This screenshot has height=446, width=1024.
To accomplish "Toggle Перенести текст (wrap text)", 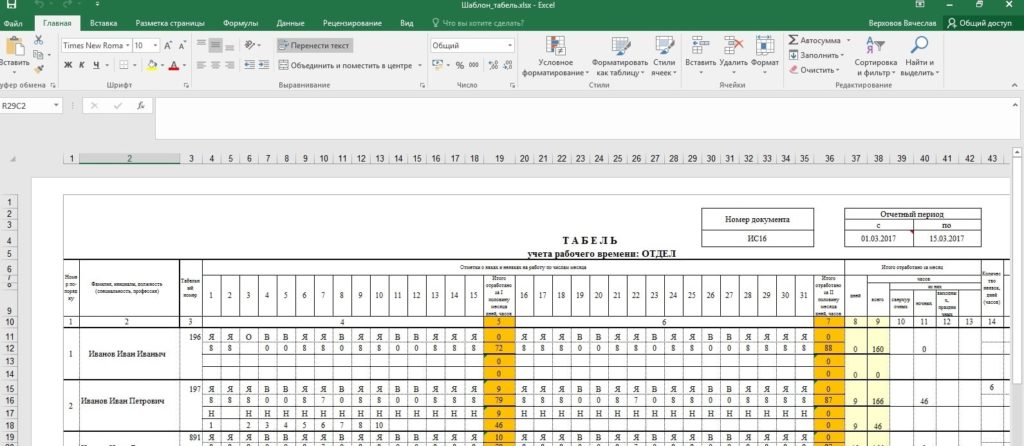I will click(315, 46).
